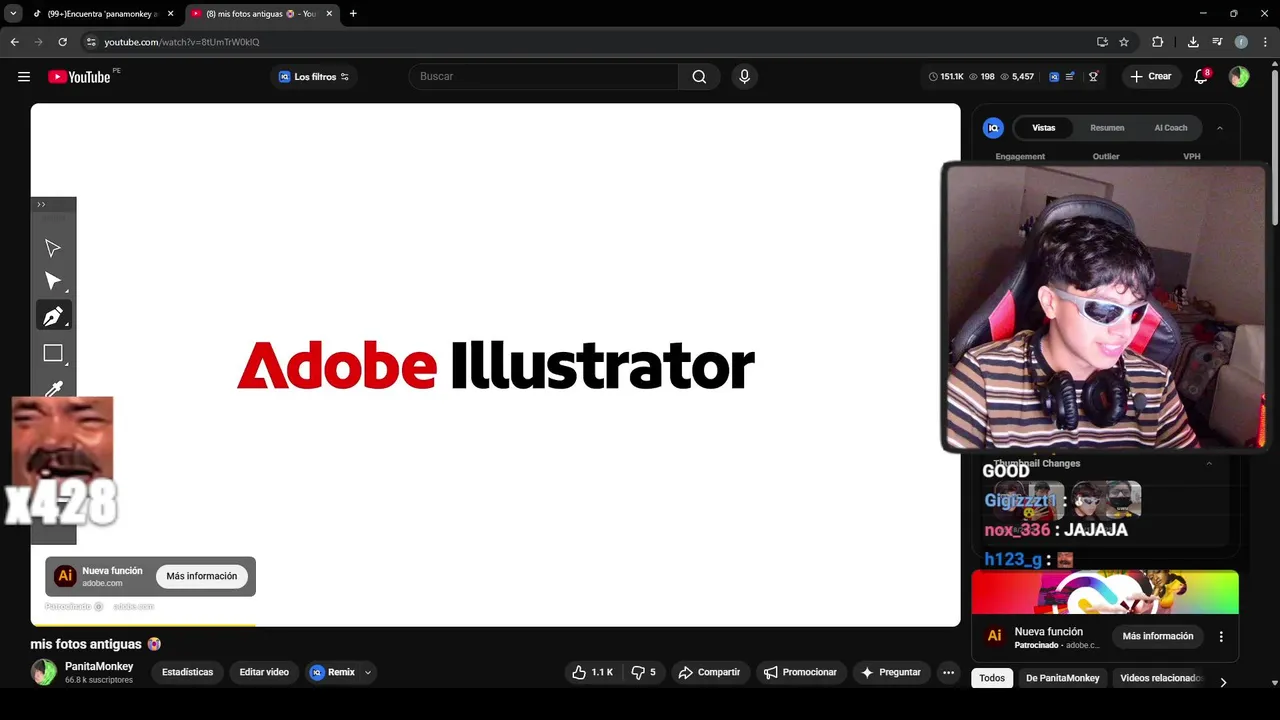Switch to the AI Coach tab
Image resolution: width=1280 pixels, height=720 pixels.
pyautogui.click(x=1171, y=128)
